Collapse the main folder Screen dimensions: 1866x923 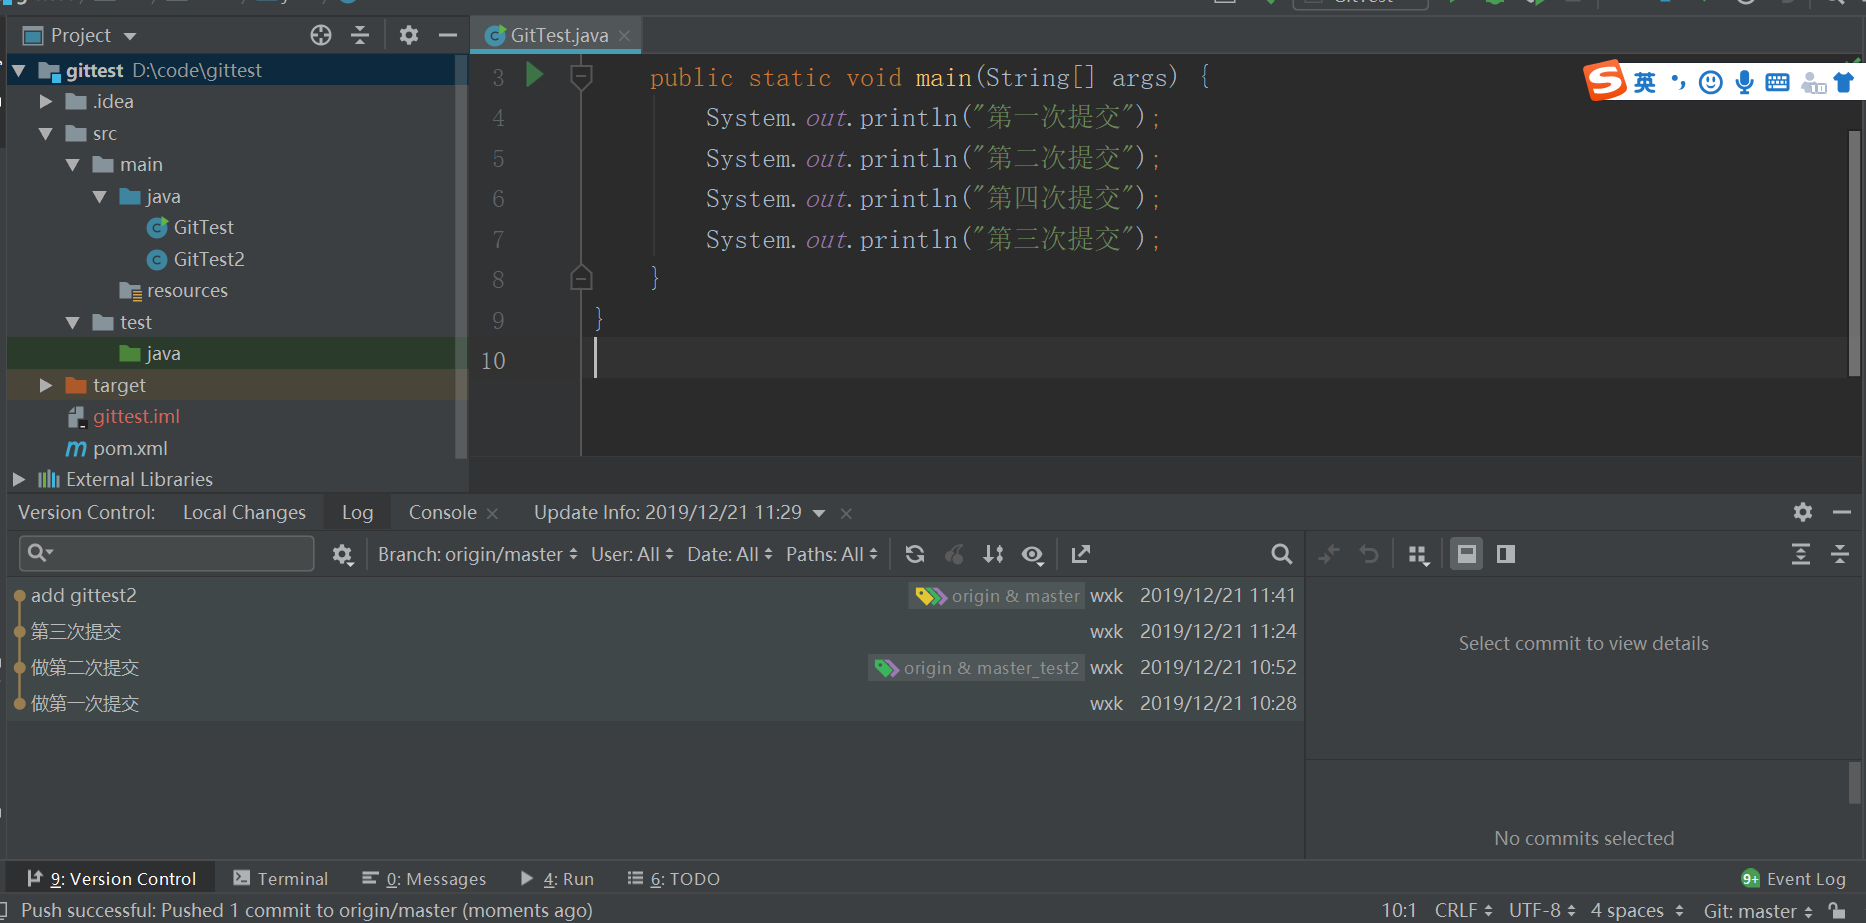(72, 164)
